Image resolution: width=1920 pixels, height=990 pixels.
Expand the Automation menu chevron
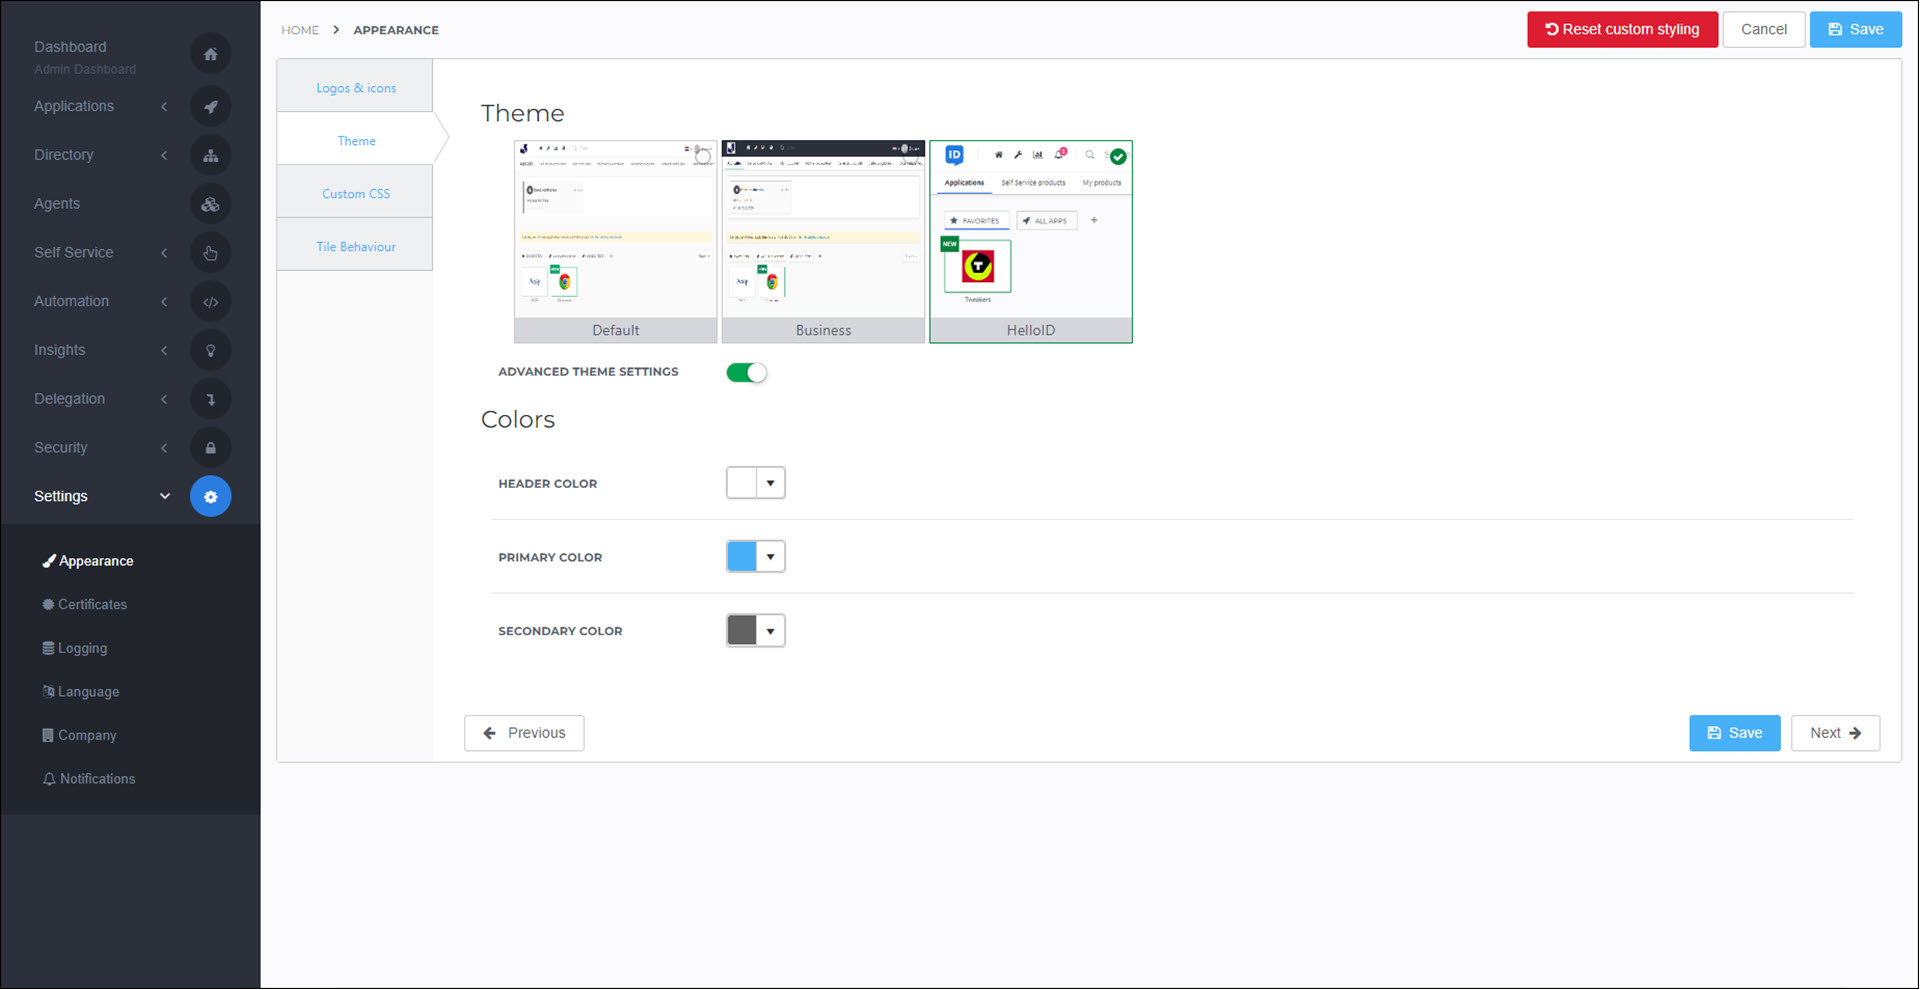pos(164,301)
